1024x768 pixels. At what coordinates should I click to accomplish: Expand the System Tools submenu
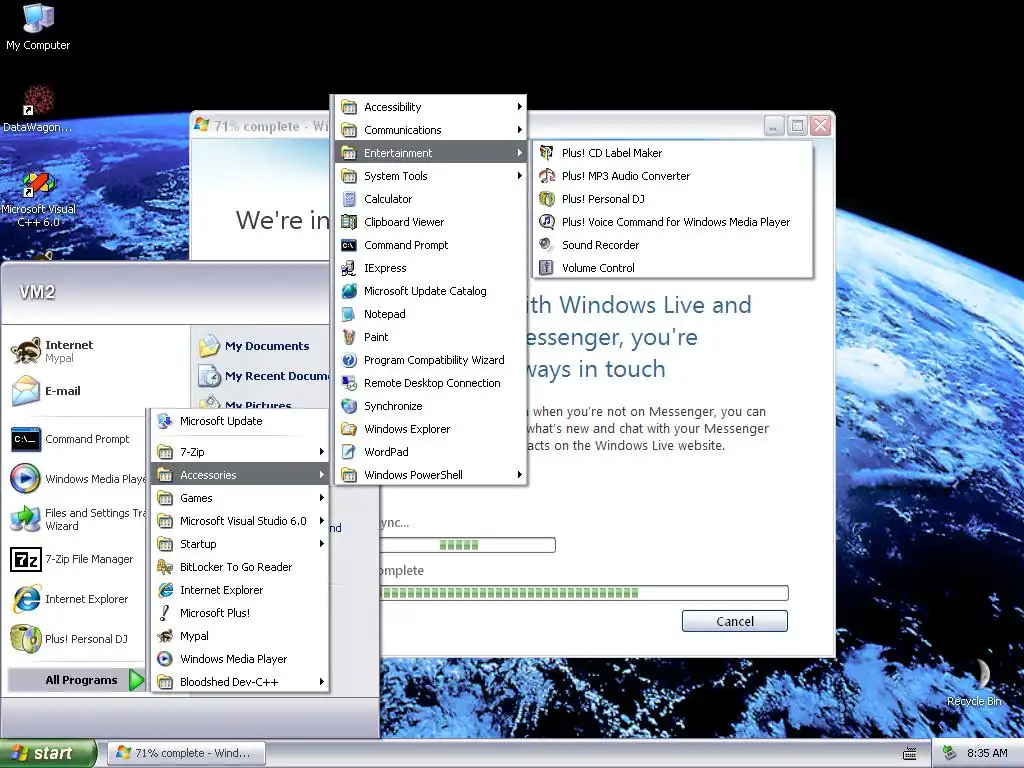[x=431, y=176]
